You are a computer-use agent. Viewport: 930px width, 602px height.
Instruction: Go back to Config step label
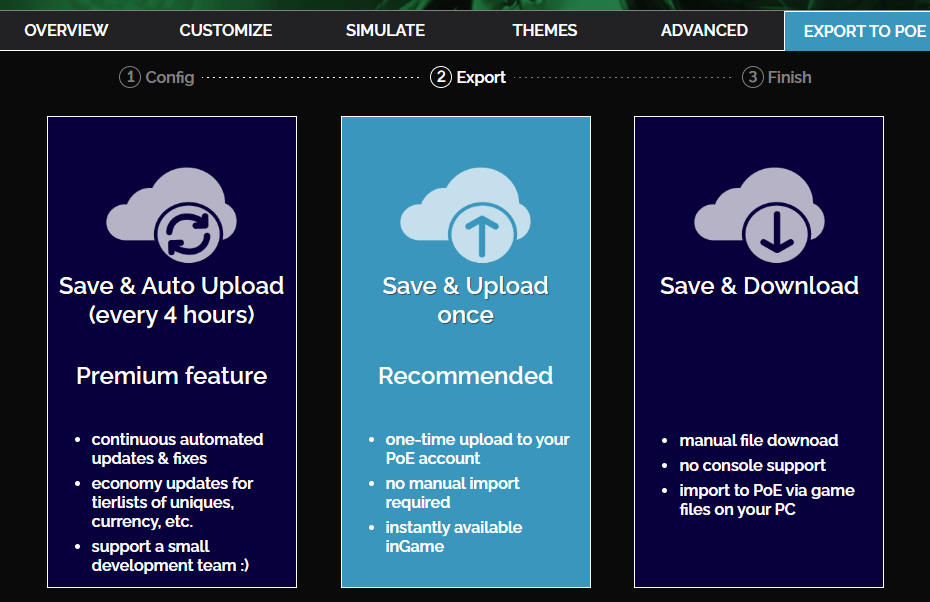pyautogui.click(x=170, y=77)
